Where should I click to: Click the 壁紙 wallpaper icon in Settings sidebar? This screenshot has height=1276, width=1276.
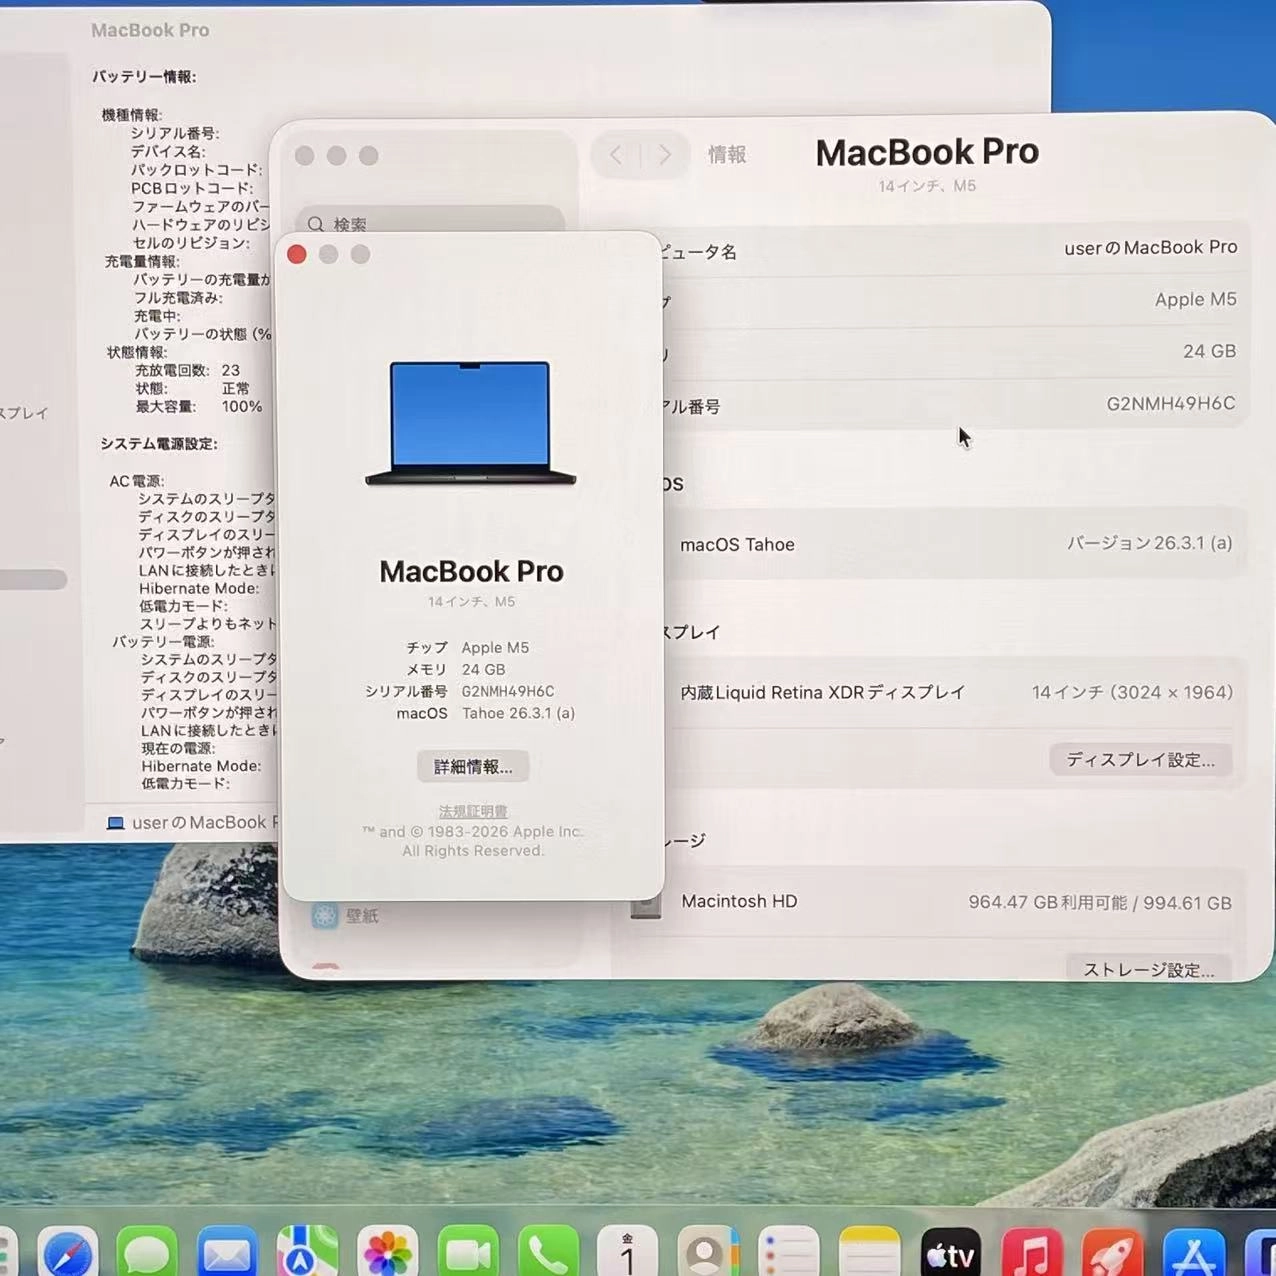pos(325,916)
